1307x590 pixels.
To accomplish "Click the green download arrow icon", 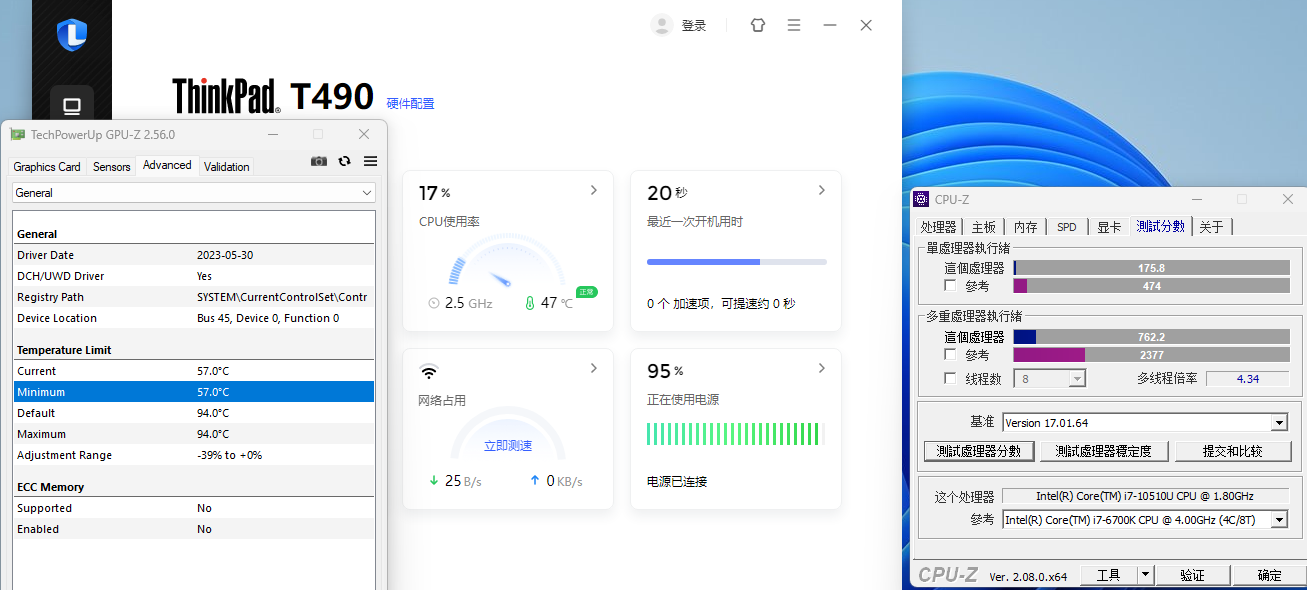I will pos(434,480).
